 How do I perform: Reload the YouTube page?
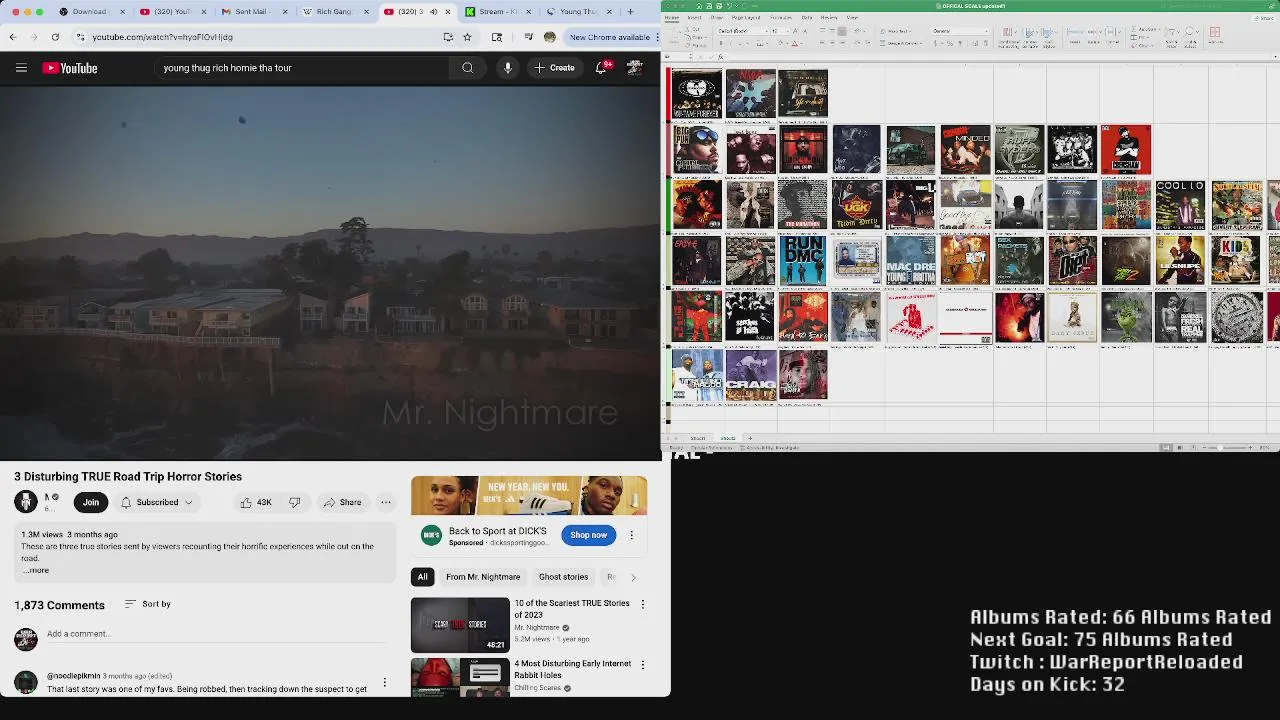click(55, 37)
